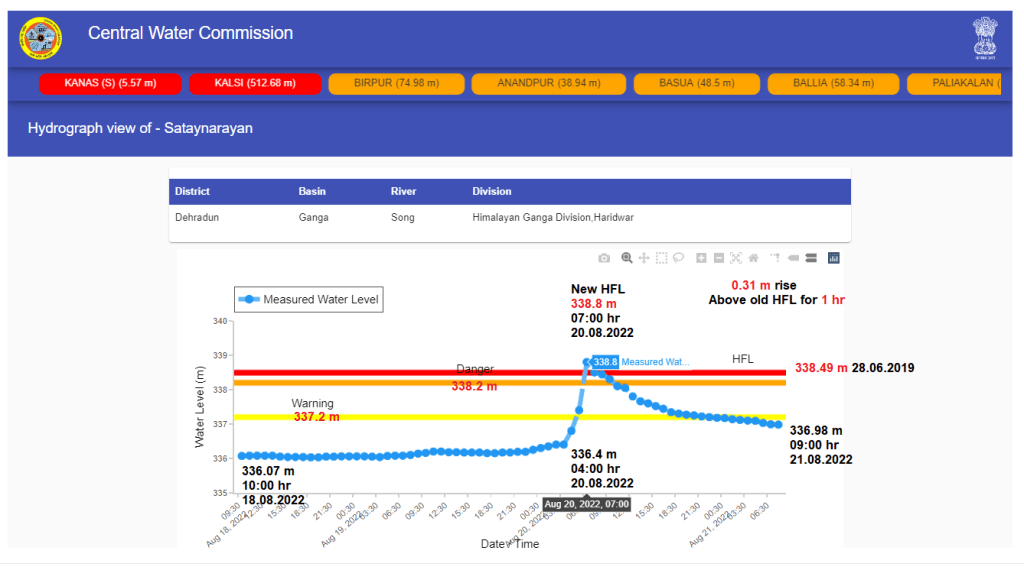The image size is (1024, 570).
Task: Download plot as PNG with camera icon
Action: (x=604, y=258)
